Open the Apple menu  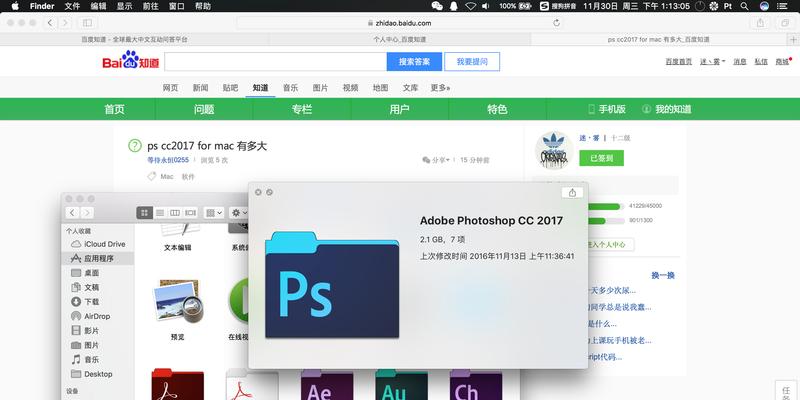click(x=15, y=6)
